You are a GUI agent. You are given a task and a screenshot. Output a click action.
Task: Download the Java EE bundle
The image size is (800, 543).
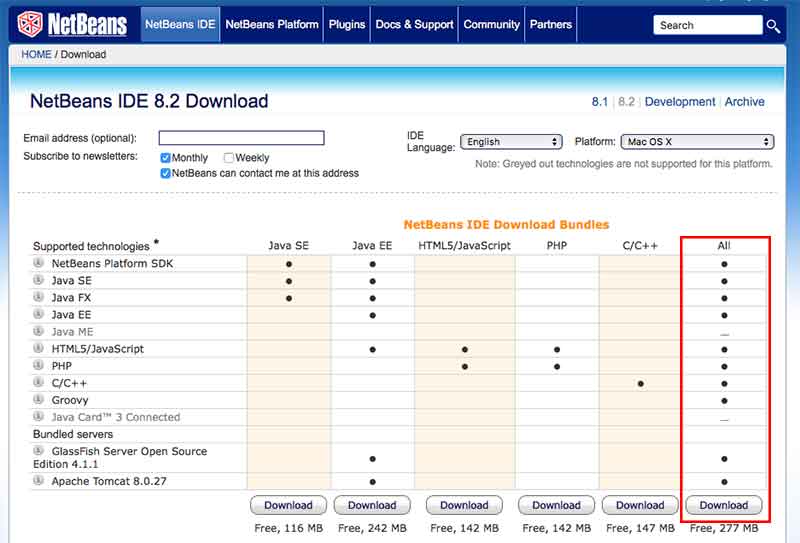(x=372, y=505)
